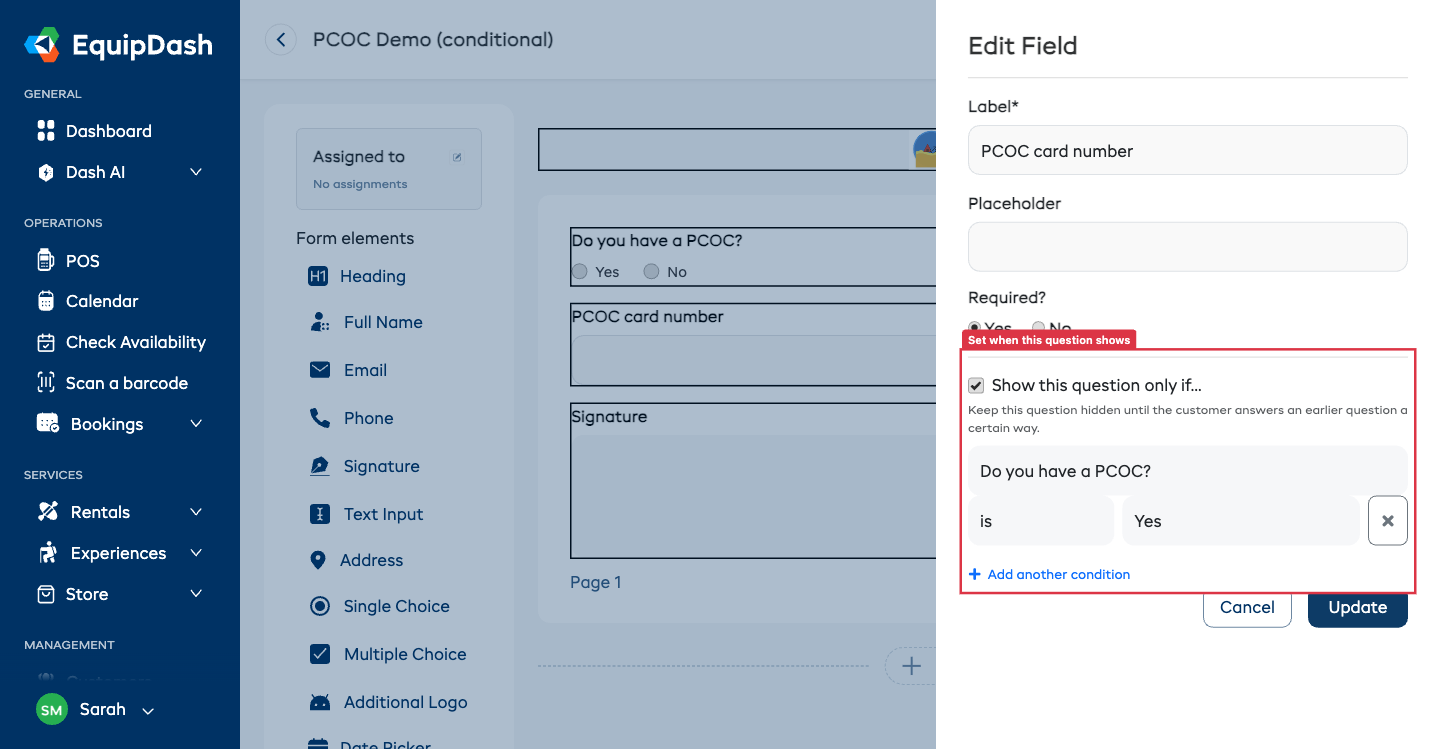Open the 'is' operator dropdown
Screen dimensions: 1440x749
pyautogui.click(x=1040, y=521)
